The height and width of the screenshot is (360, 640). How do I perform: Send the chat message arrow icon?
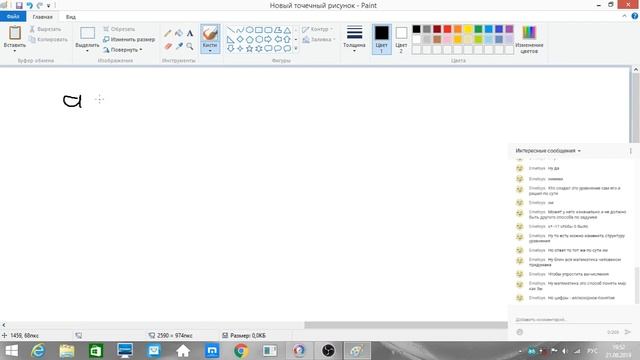tap(628, 332)
